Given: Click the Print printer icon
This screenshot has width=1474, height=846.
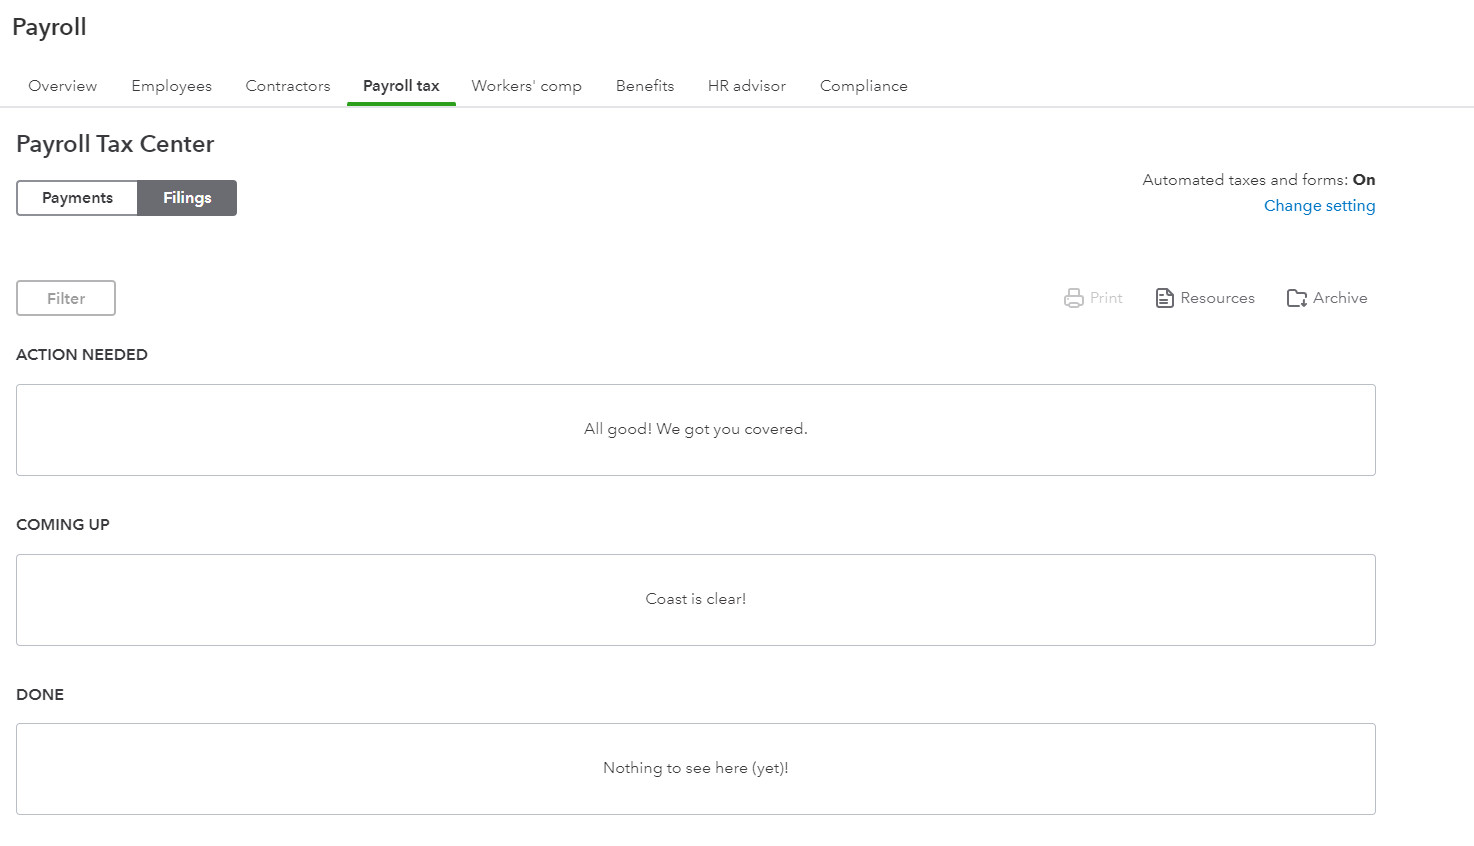Looking at the screenshot, I should 1074,298.
